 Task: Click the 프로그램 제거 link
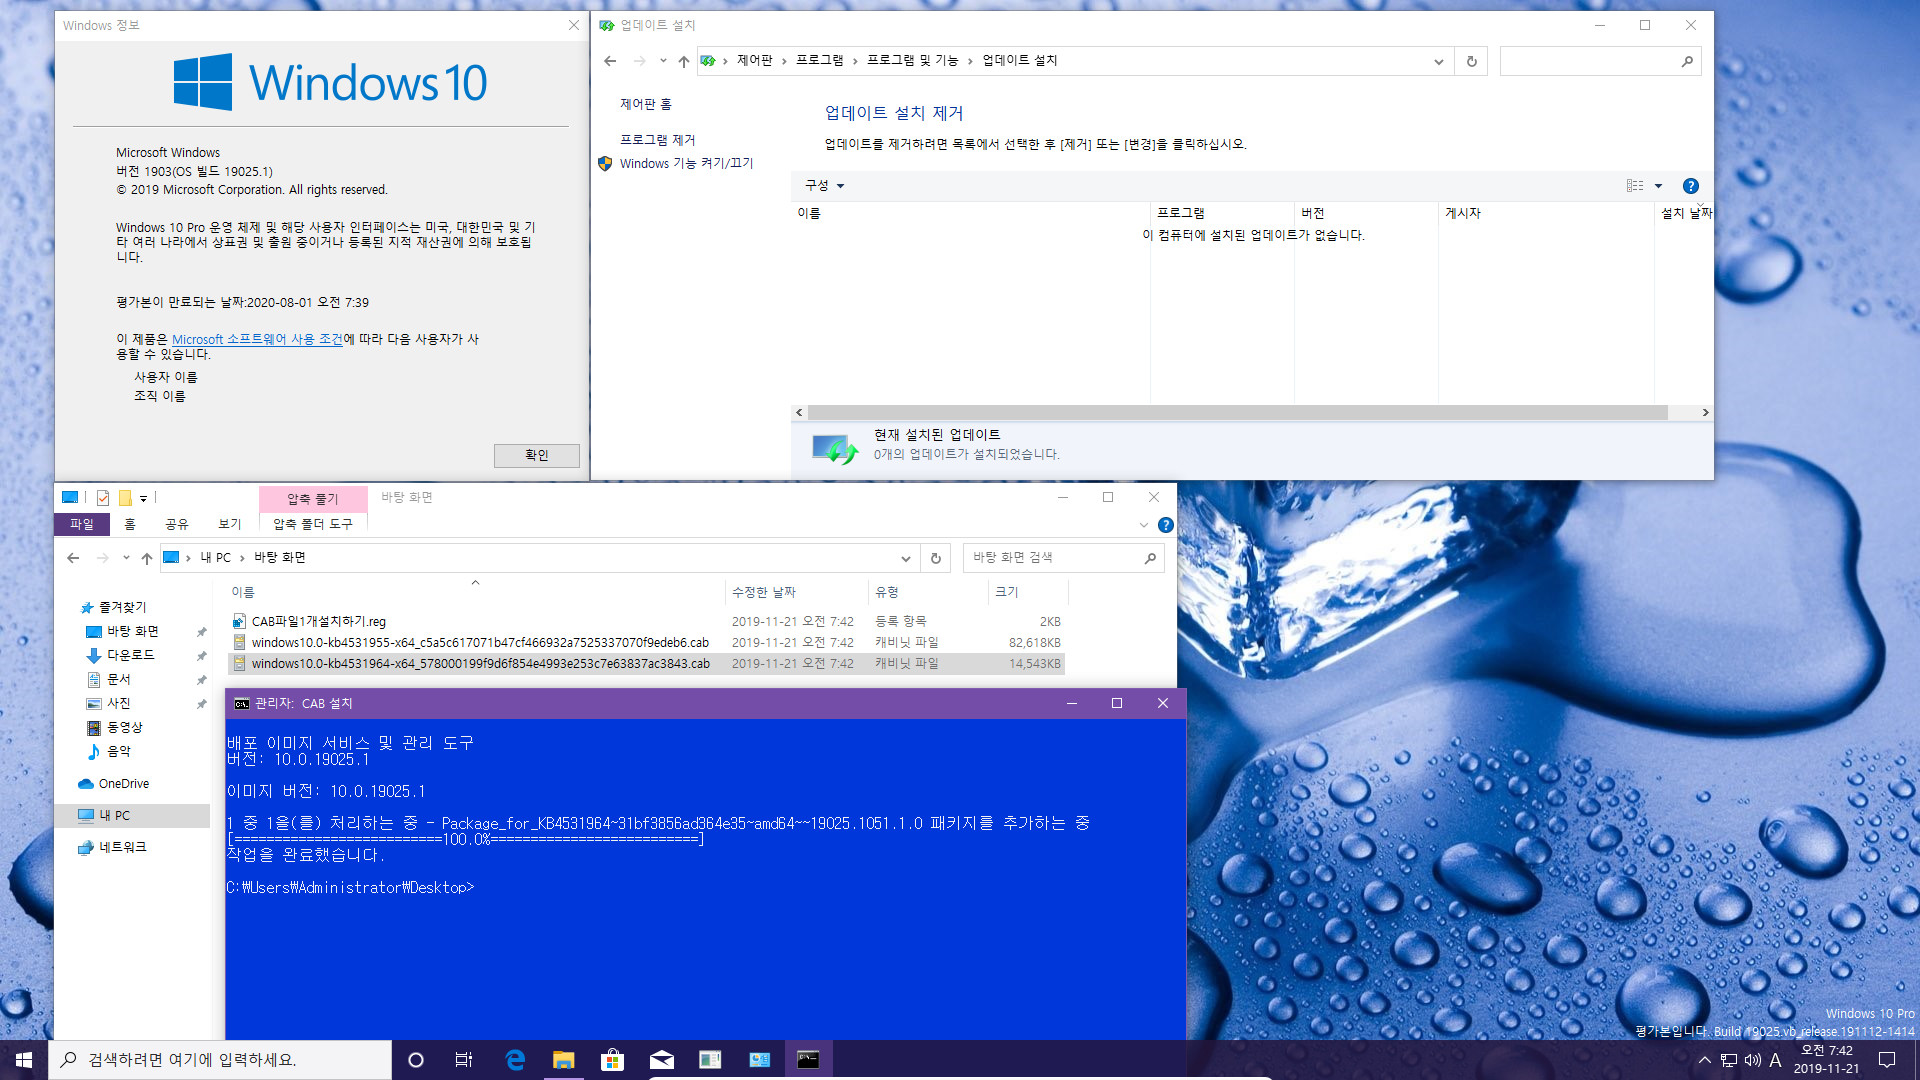657,140
